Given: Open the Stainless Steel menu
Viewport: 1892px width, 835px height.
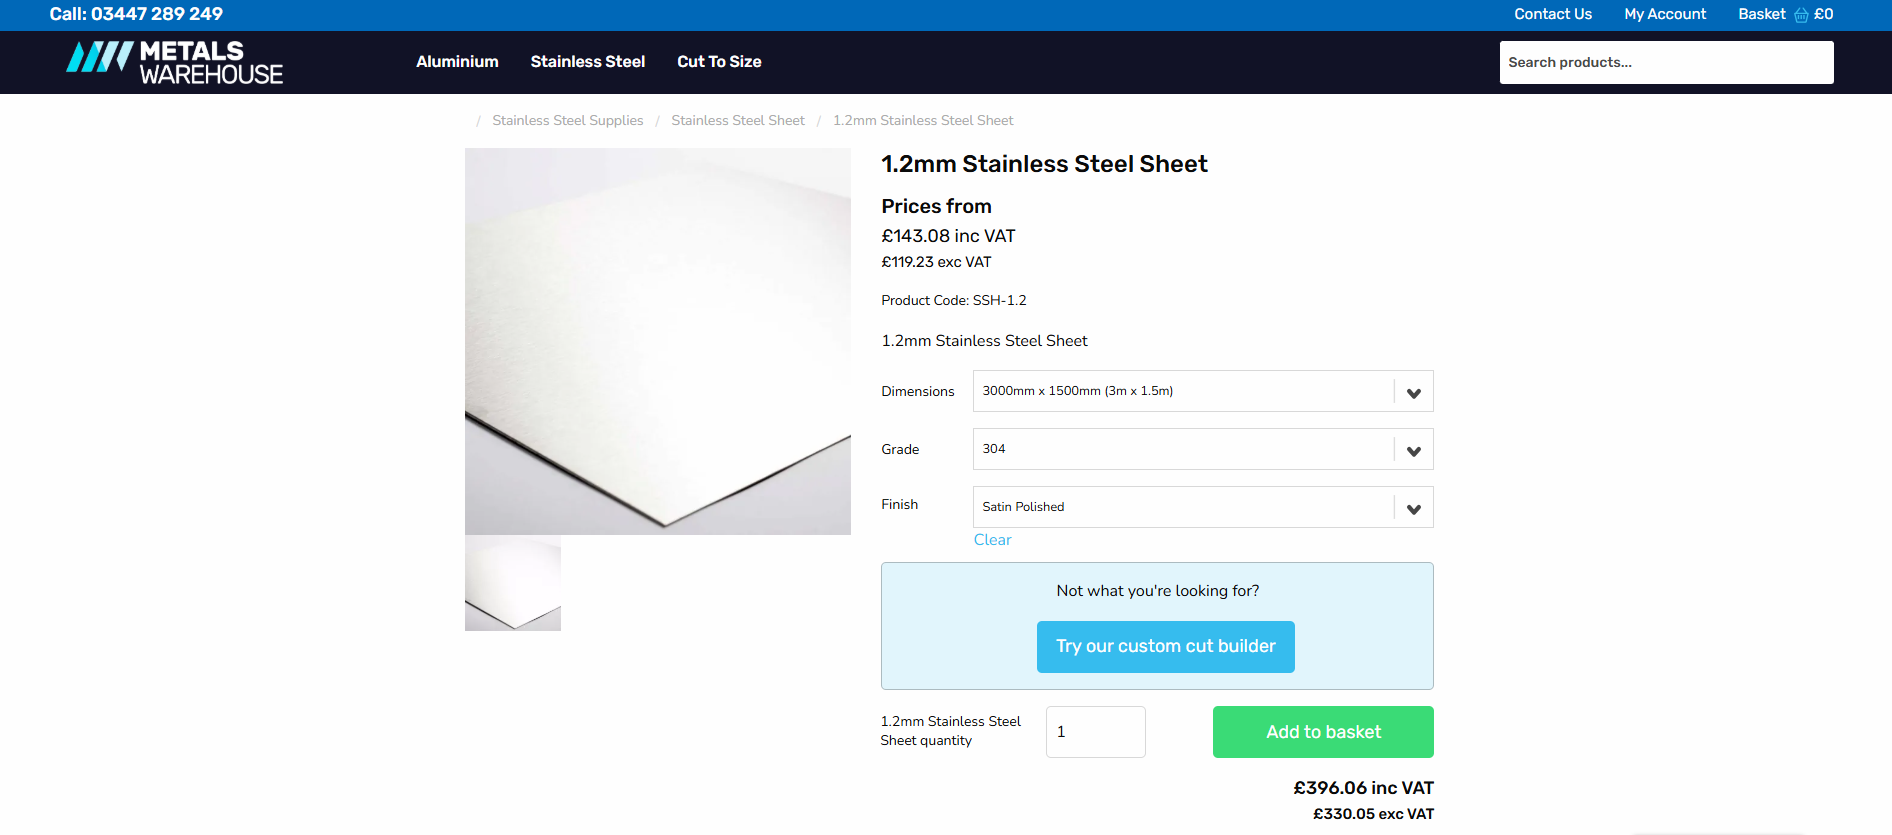Looking at the screenshot, I should 588,62.
